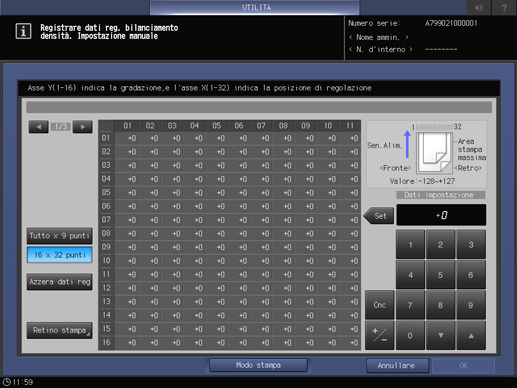Click the page indicator 1/3
Screen dimensions: 517x388
pos(61,127)
